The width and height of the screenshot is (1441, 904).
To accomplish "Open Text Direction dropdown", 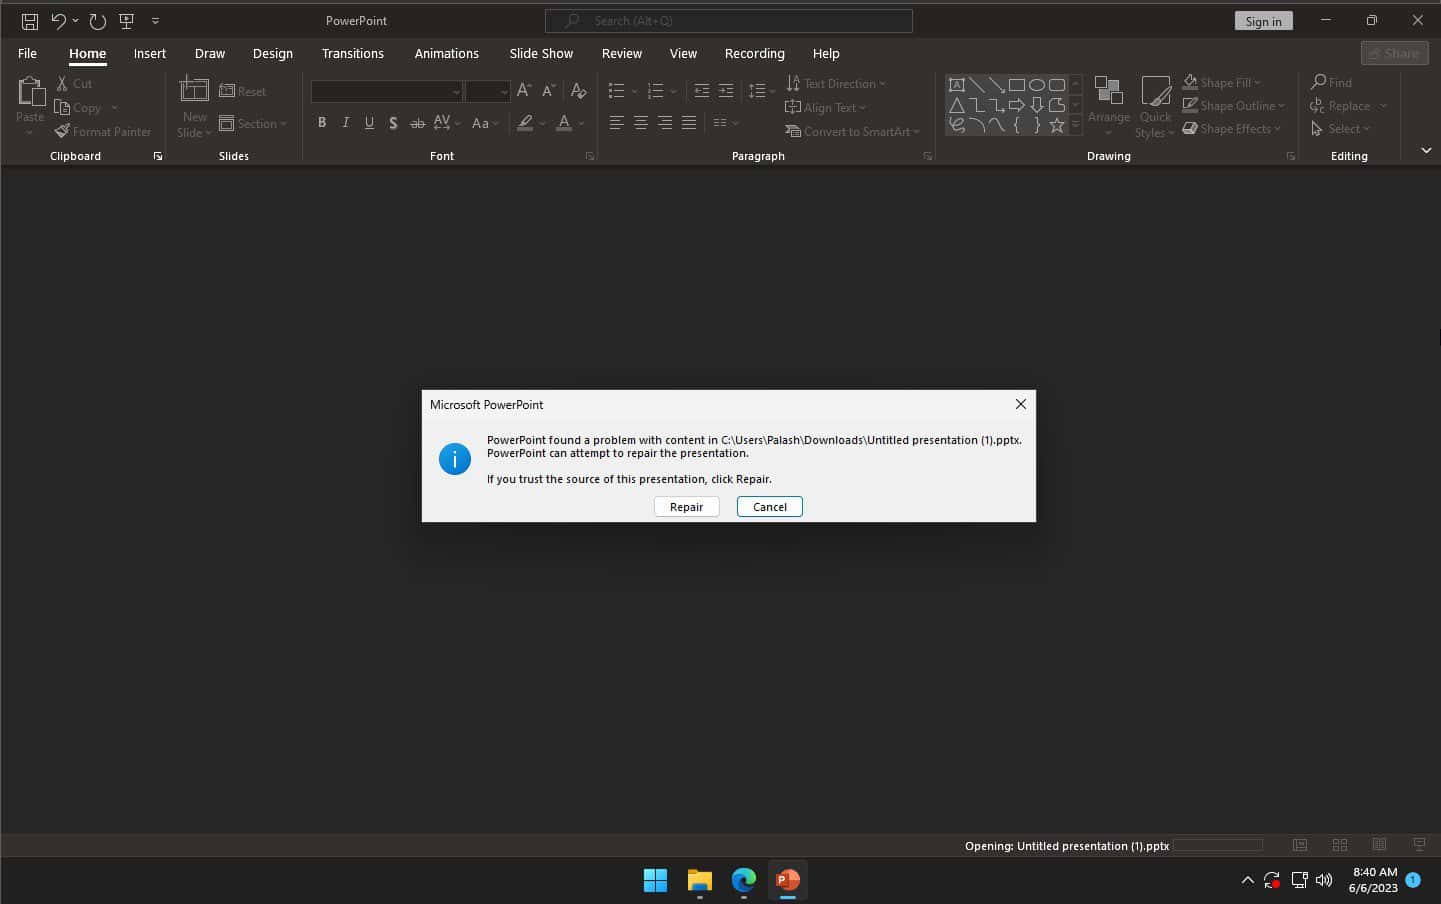I will pyautogui.click(x=836, y=84).
